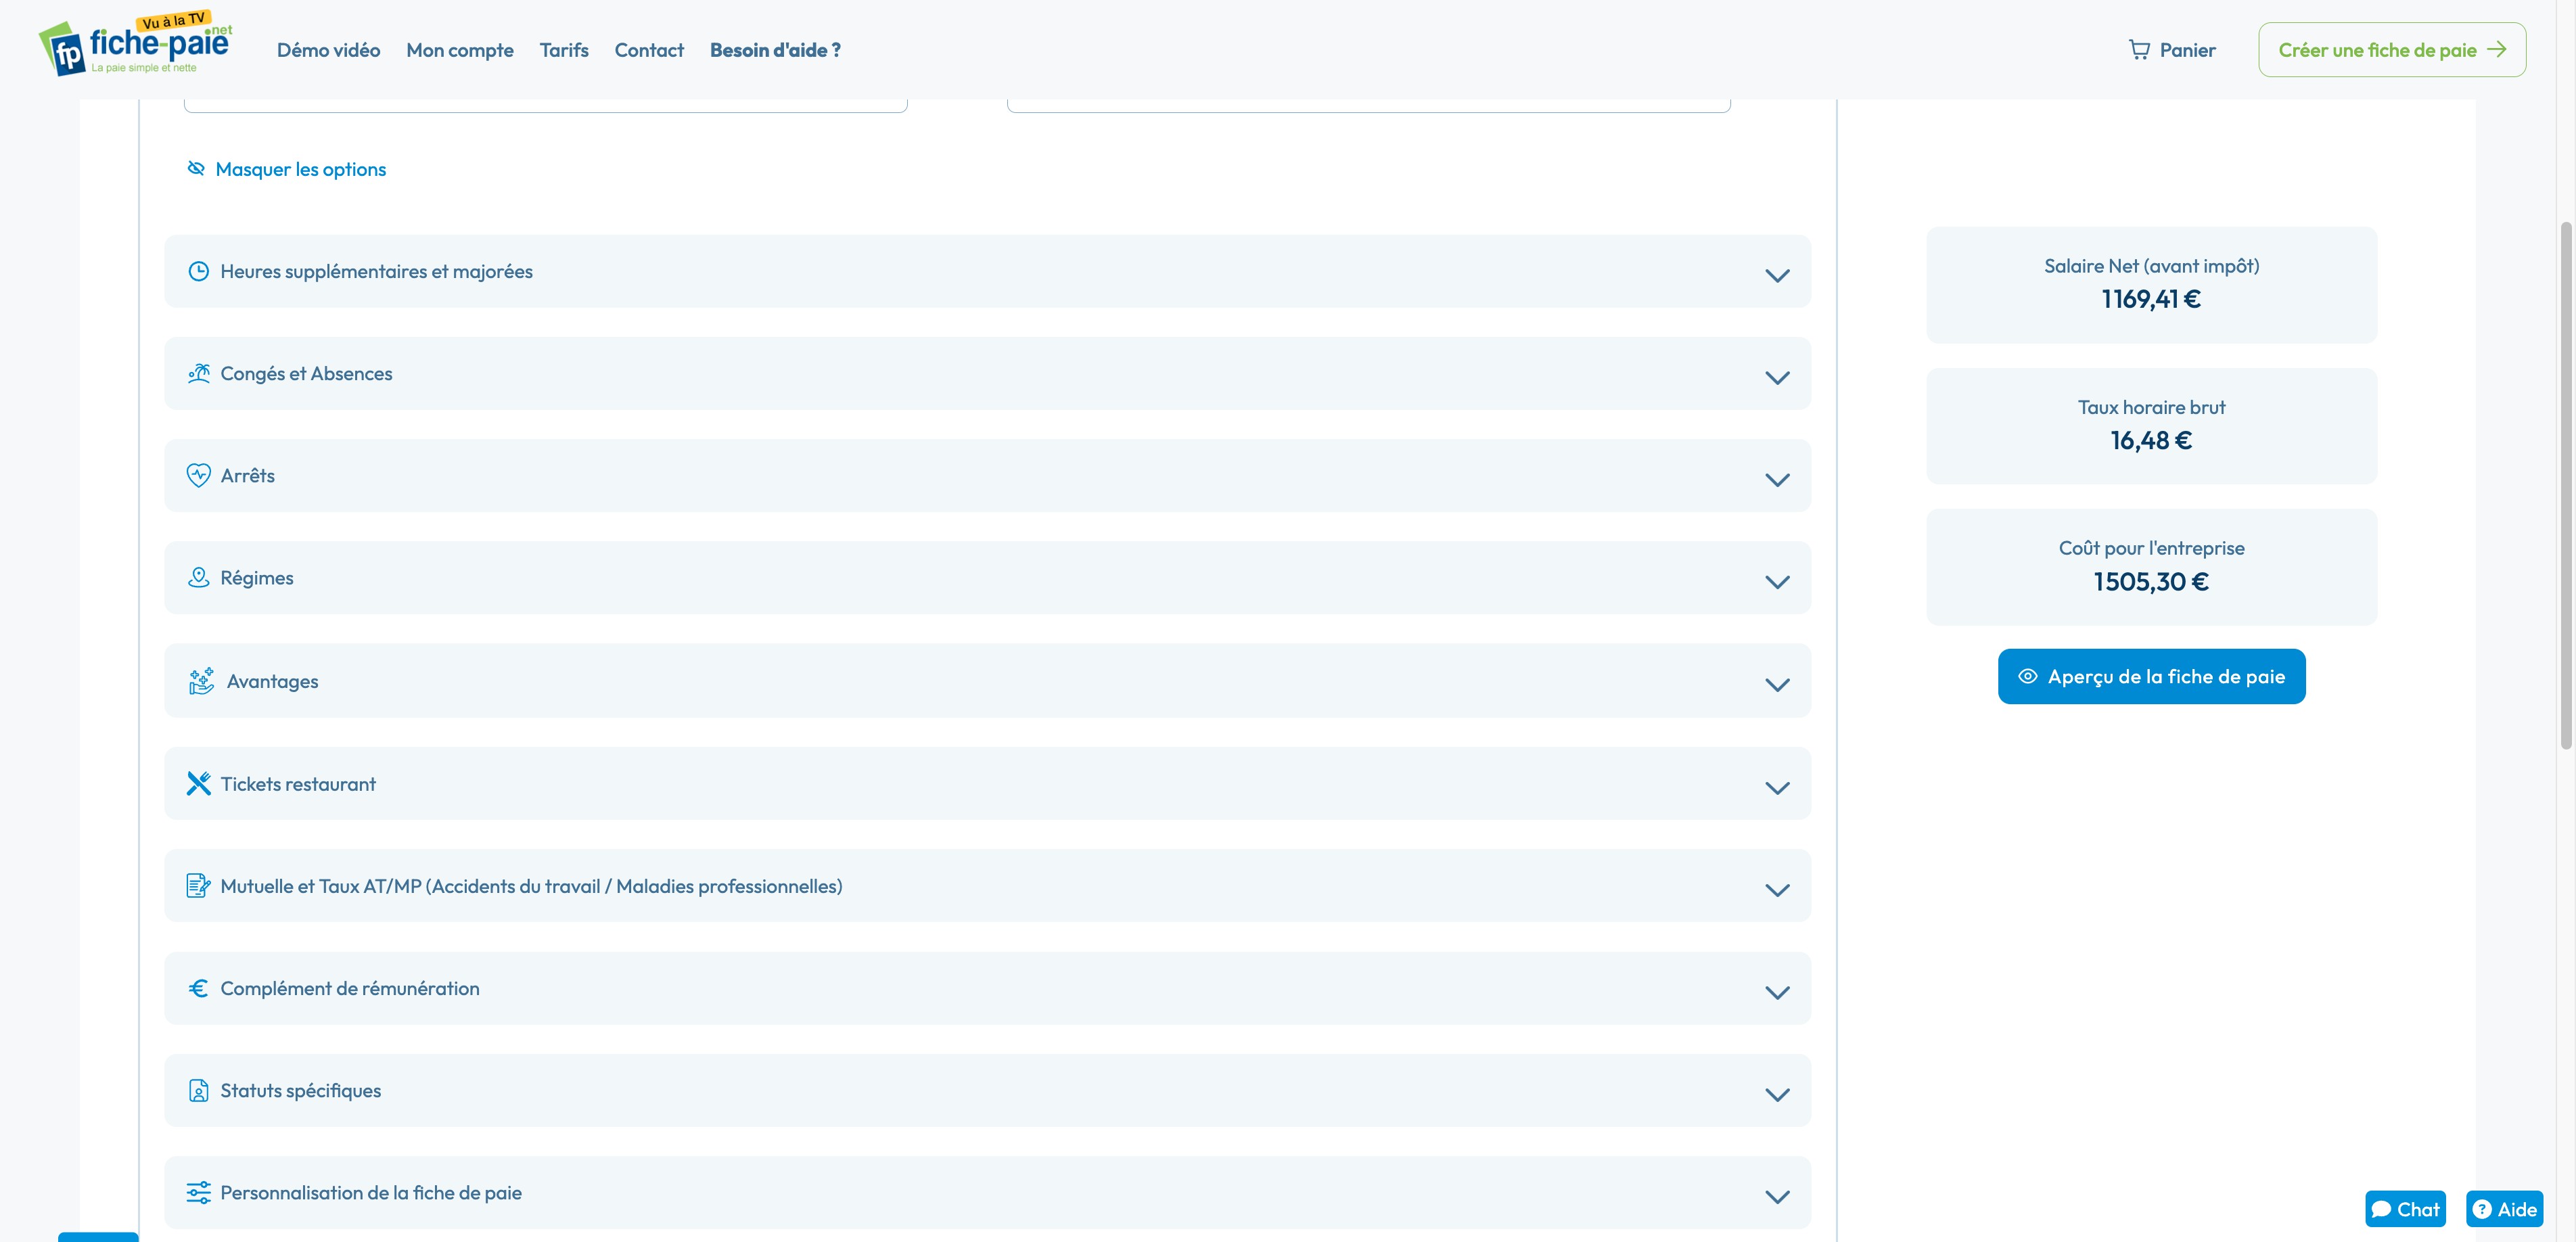Open the Chat widget
2576x1242 pixels.
tap(2405, 1209)
